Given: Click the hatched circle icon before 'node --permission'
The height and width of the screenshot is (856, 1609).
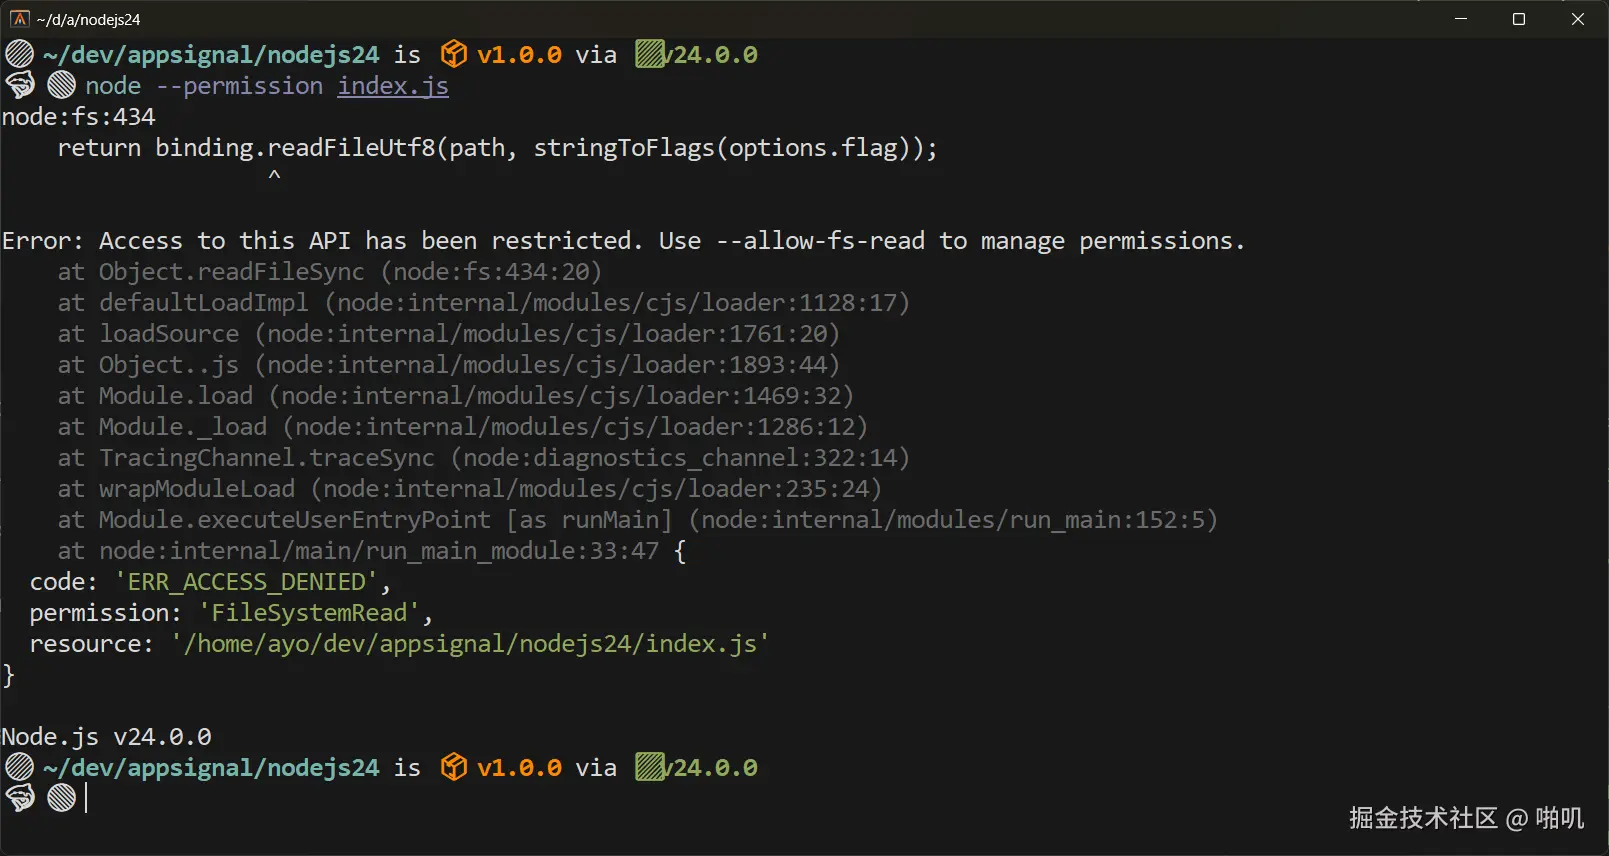Looking at the screenshot, I should click(x=62, y=86).
